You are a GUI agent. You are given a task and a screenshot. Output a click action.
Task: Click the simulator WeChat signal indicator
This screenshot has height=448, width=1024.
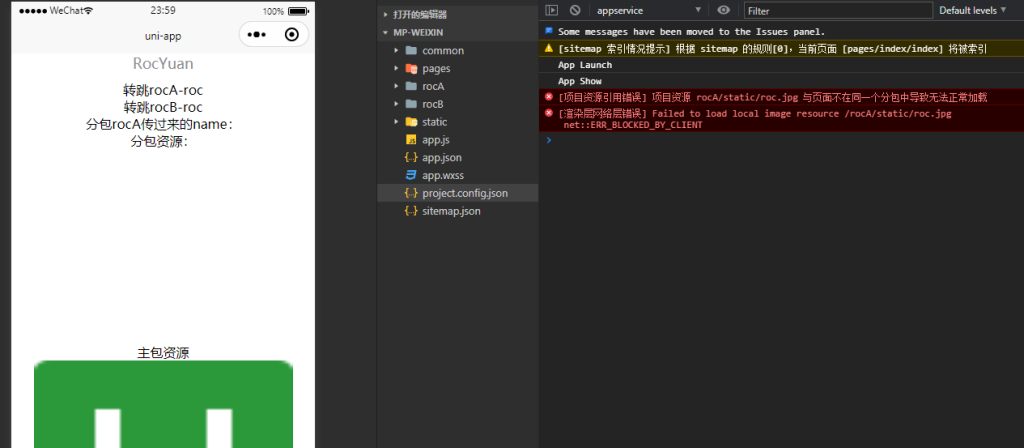56,10
